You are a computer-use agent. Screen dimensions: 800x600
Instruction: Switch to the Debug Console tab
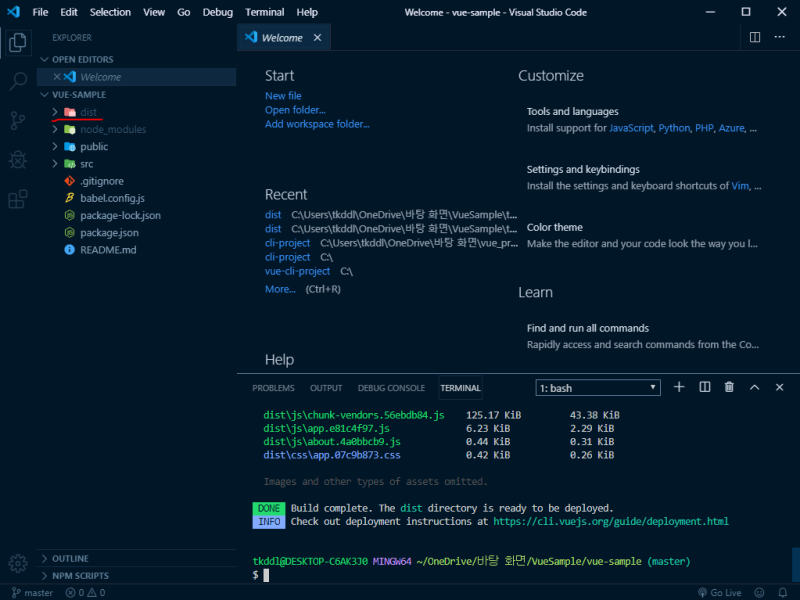(391, 388)
